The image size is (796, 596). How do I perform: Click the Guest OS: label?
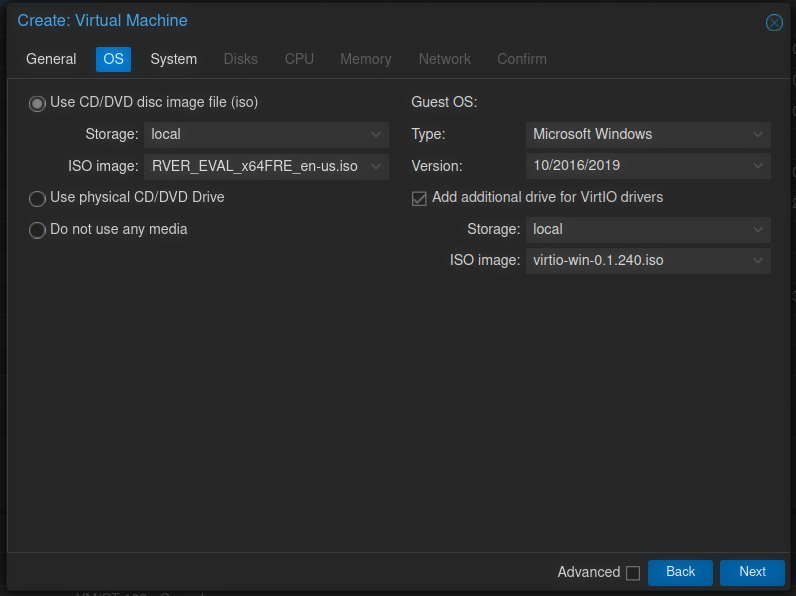click(x=444, y=102)
